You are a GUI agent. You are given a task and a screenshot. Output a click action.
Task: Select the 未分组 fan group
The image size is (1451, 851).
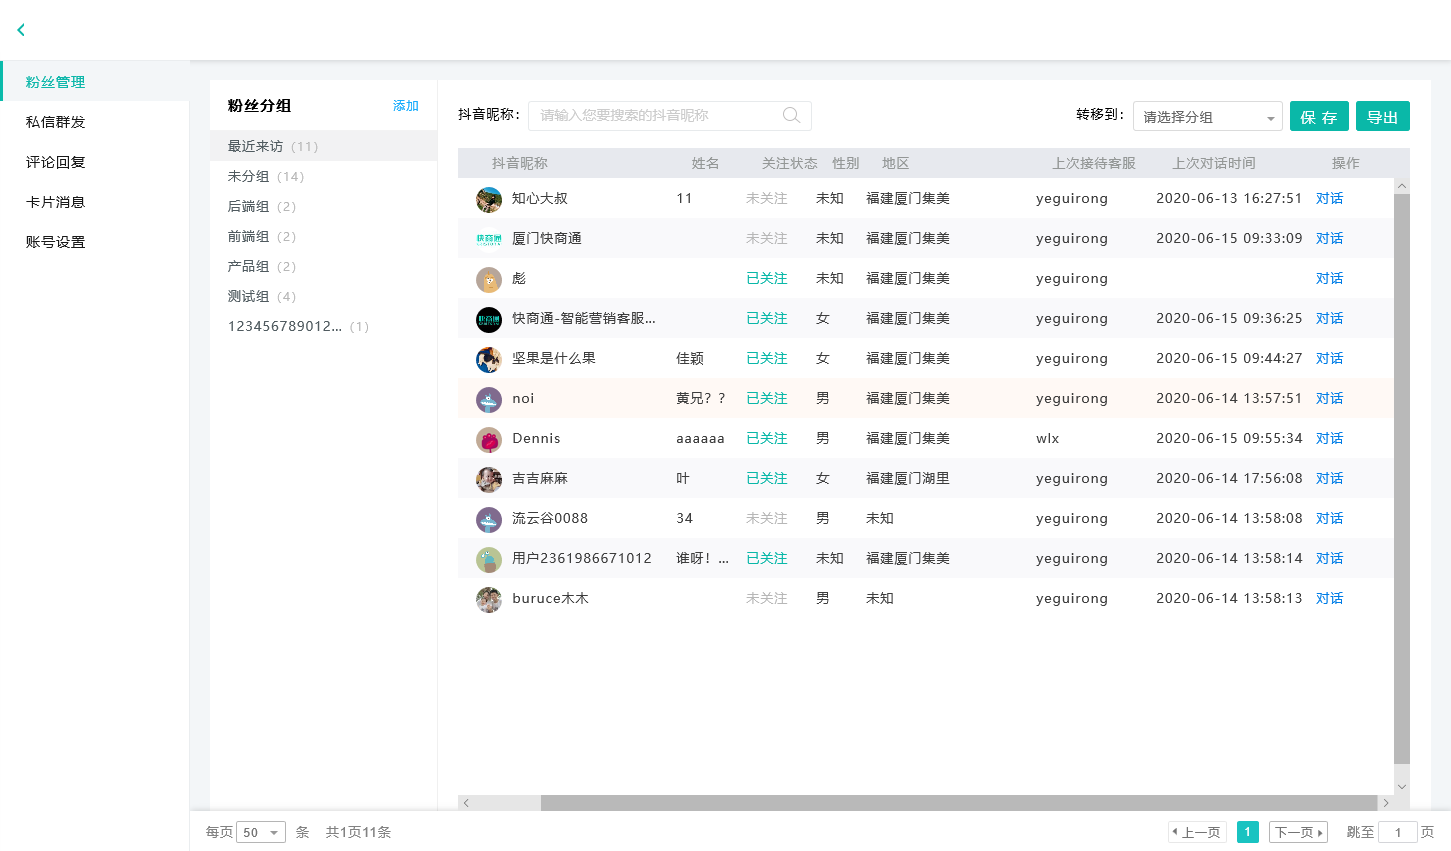(x=249, y=176)
